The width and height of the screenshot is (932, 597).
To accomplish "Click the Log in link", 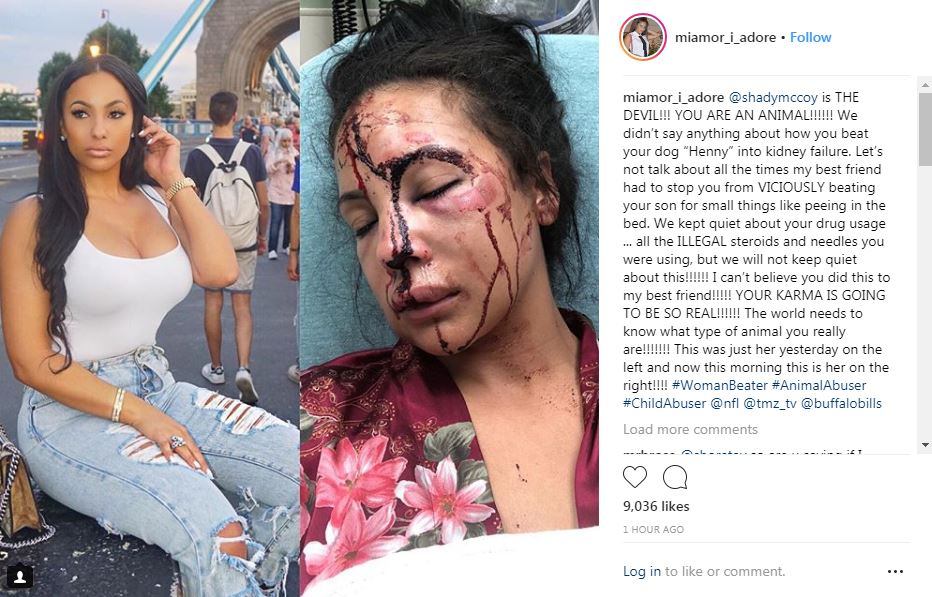I will (x=641, y=571).
